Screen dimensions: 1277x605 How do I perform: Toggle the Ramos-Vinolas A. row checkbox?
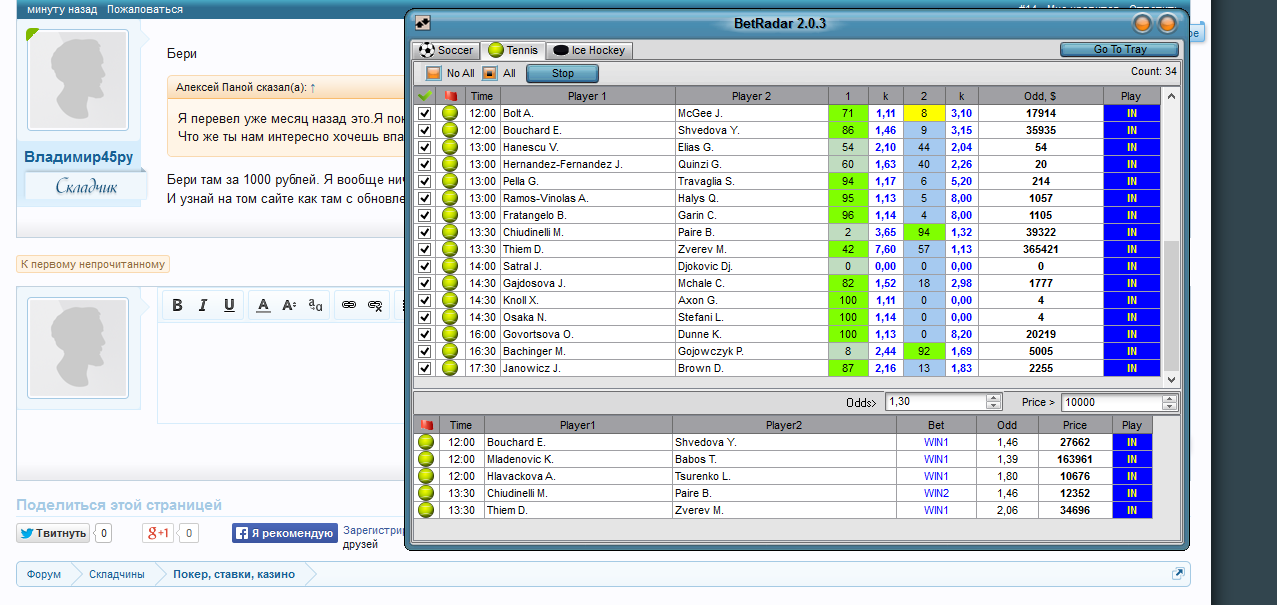[425, 199]
